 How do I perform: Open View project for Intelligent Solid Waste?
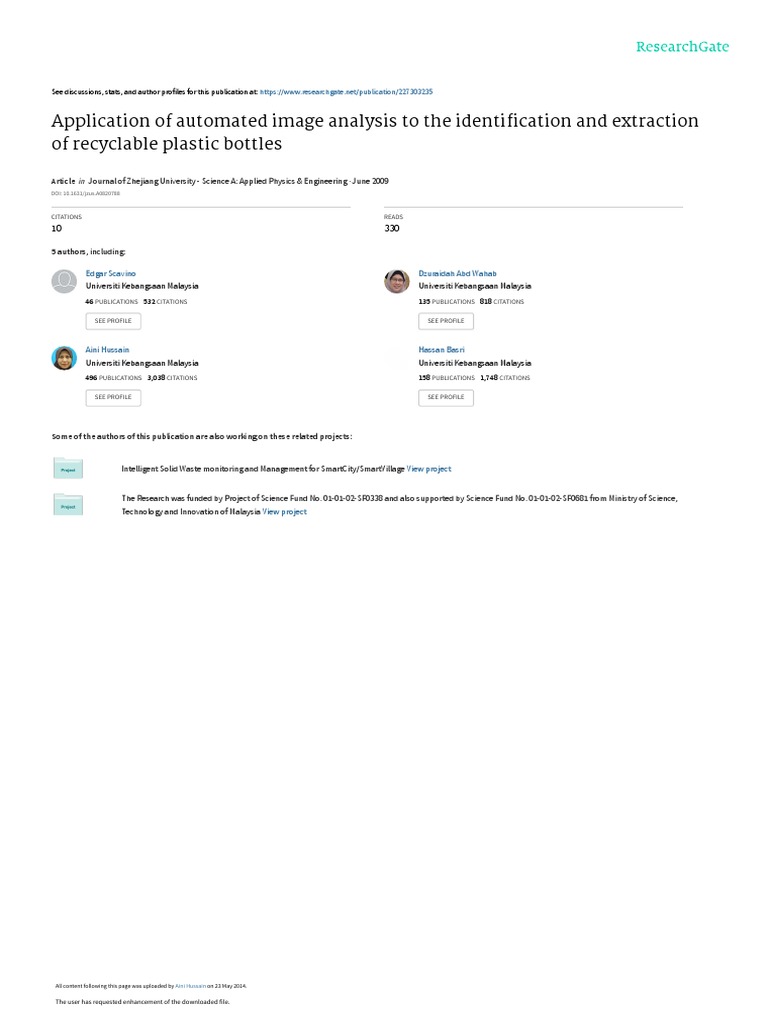point(429,468)
